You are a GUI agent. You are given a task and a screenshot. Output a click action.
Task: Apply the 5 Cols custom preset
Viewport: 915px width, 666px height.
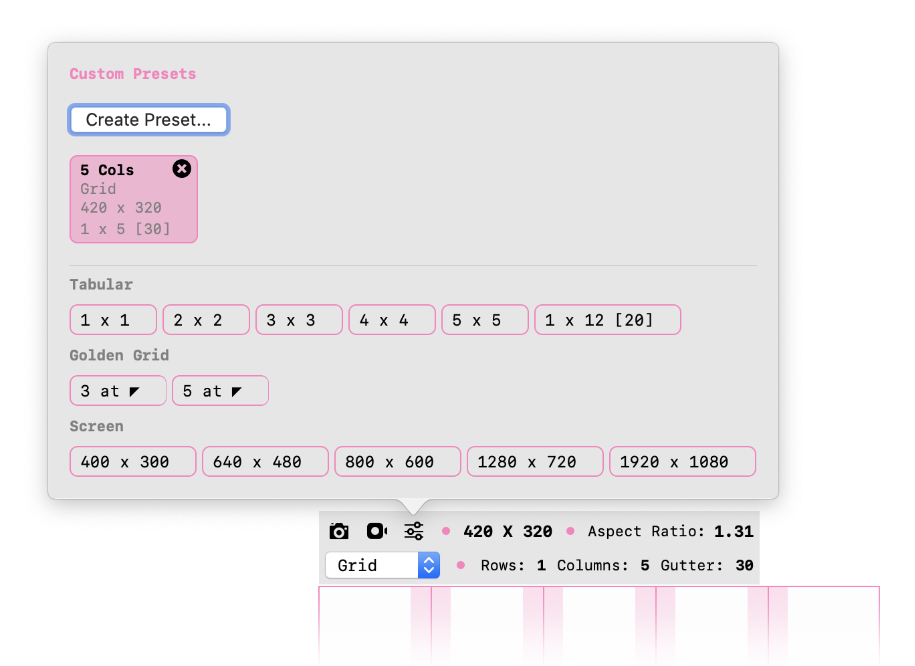click(134, 199)
